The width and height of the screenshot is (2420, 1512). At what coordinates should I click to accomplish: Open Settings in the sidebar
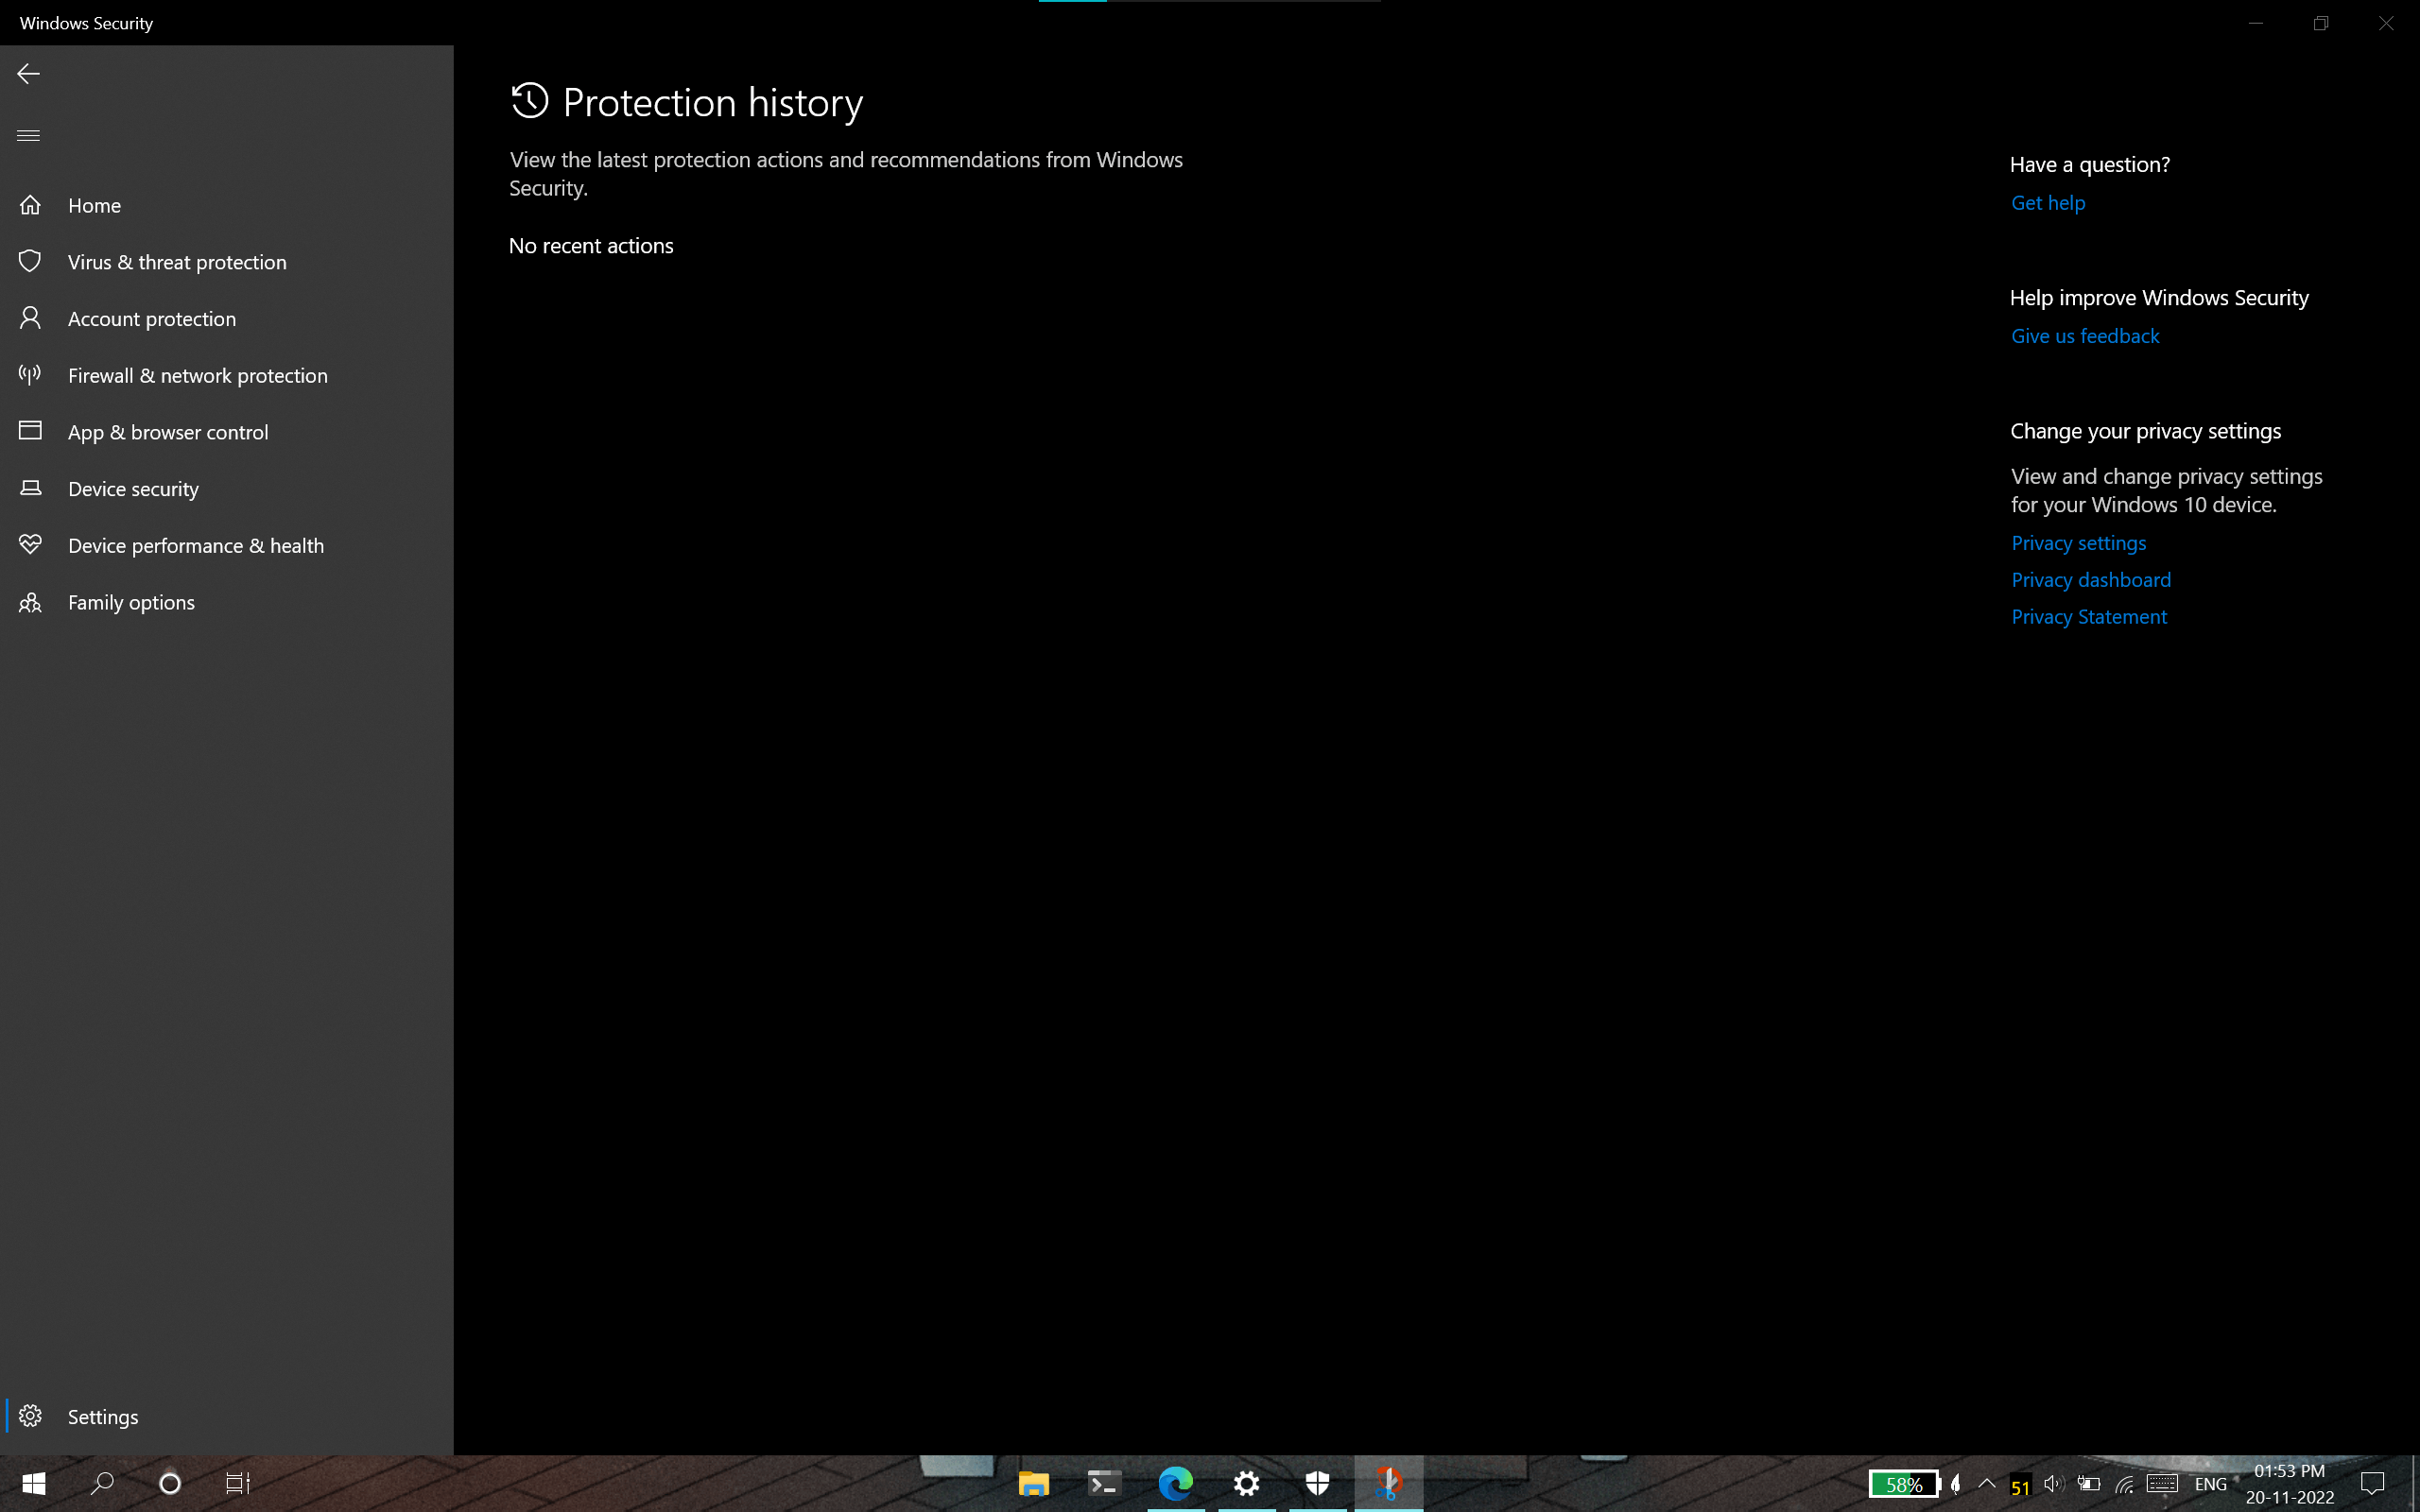click(x=102, y=1417)
